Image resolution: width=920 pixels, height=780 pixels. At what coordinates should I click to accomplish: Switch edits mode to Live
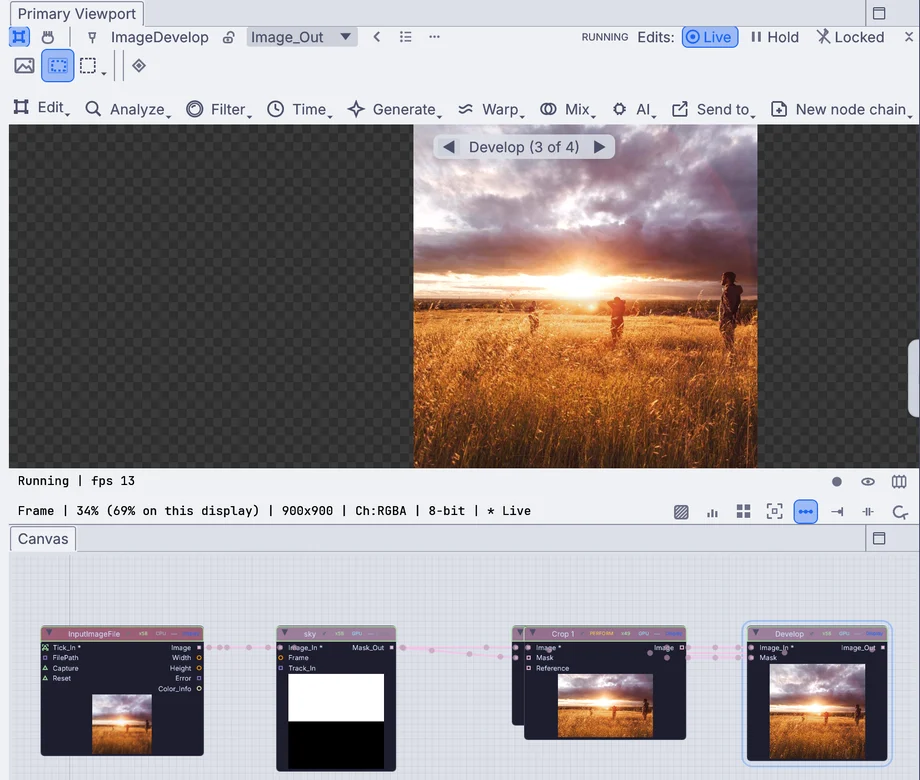point(709,37)
